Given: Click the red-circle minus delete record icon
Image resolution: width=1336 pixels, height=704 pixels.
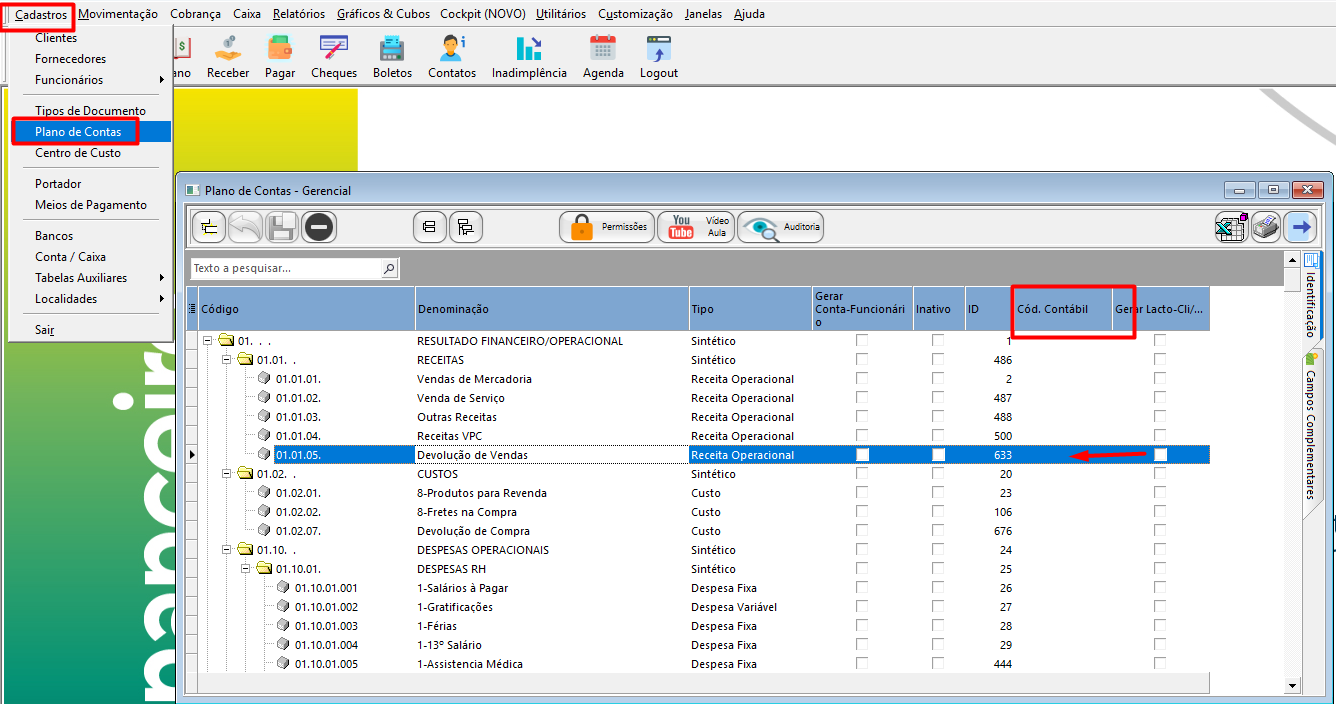Looking at the screenshot, I should coord(319,227).
